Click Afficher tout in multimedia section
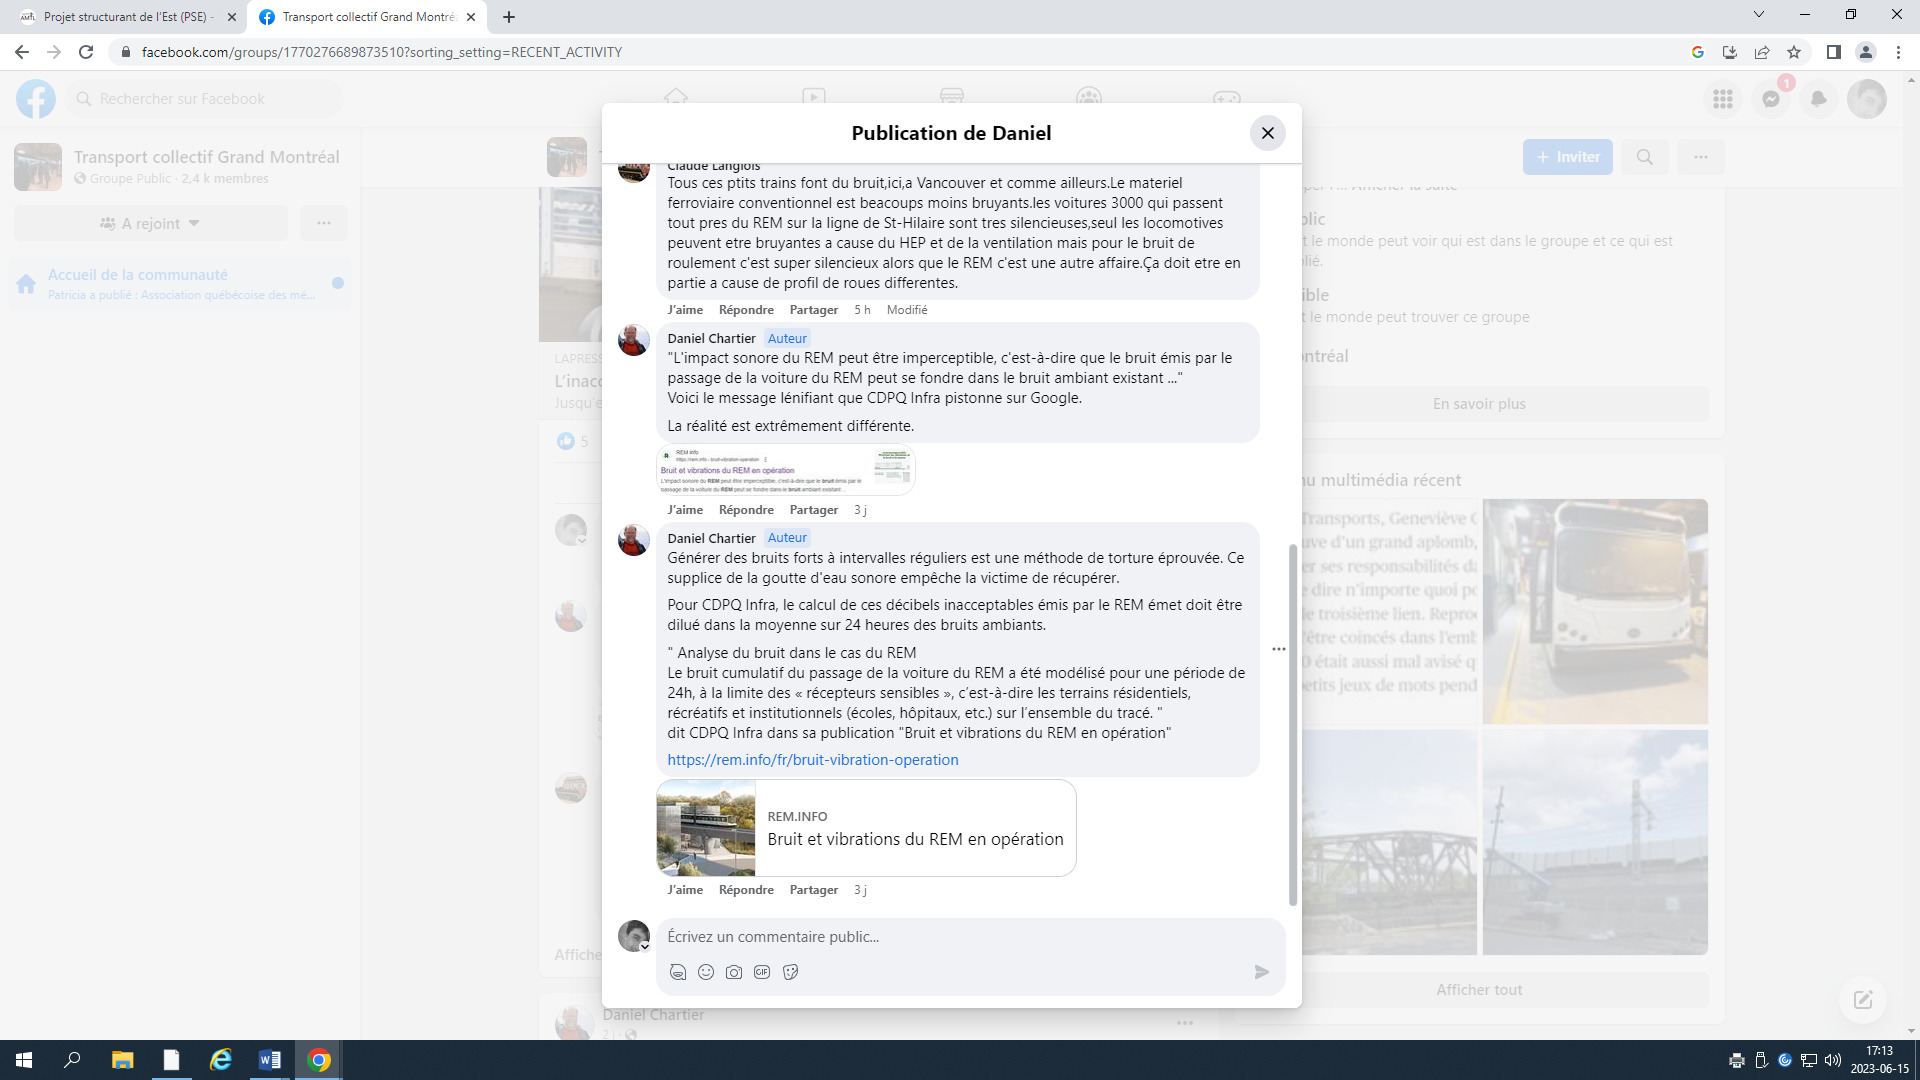Viewport: 1920px width, 1080px height. (1479, 990)
